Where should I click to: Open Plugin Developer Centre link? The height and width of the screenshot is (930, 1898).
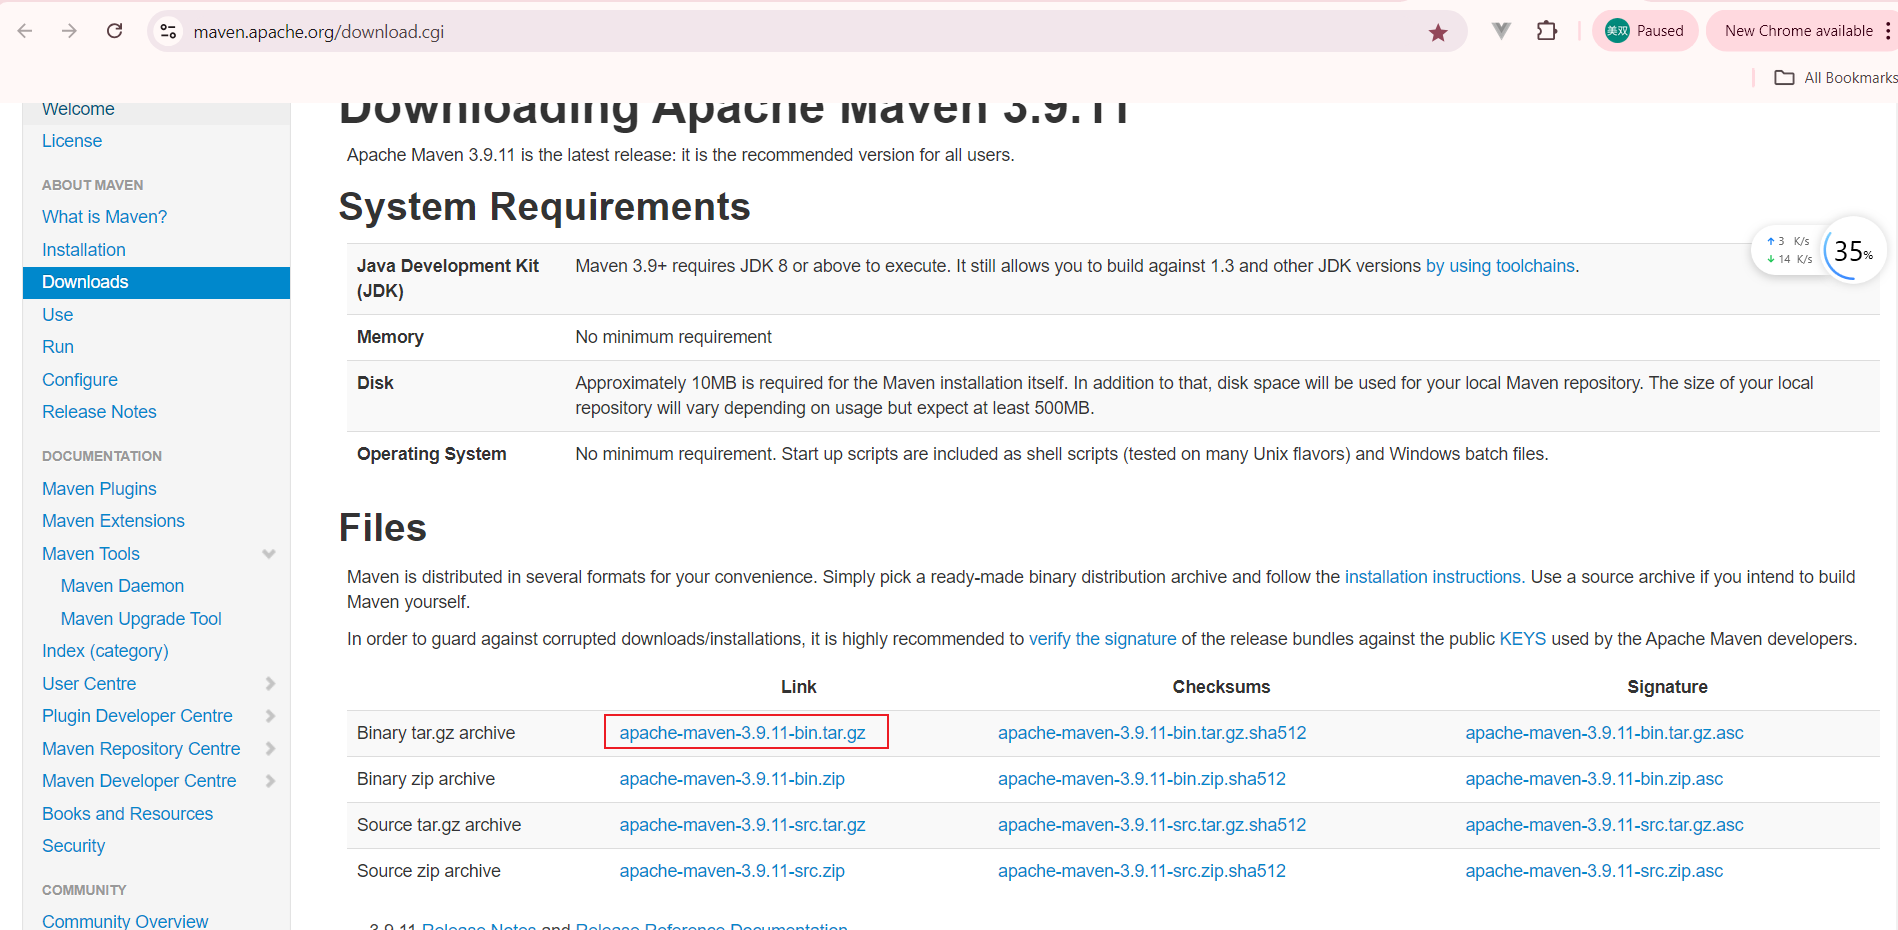137,716
